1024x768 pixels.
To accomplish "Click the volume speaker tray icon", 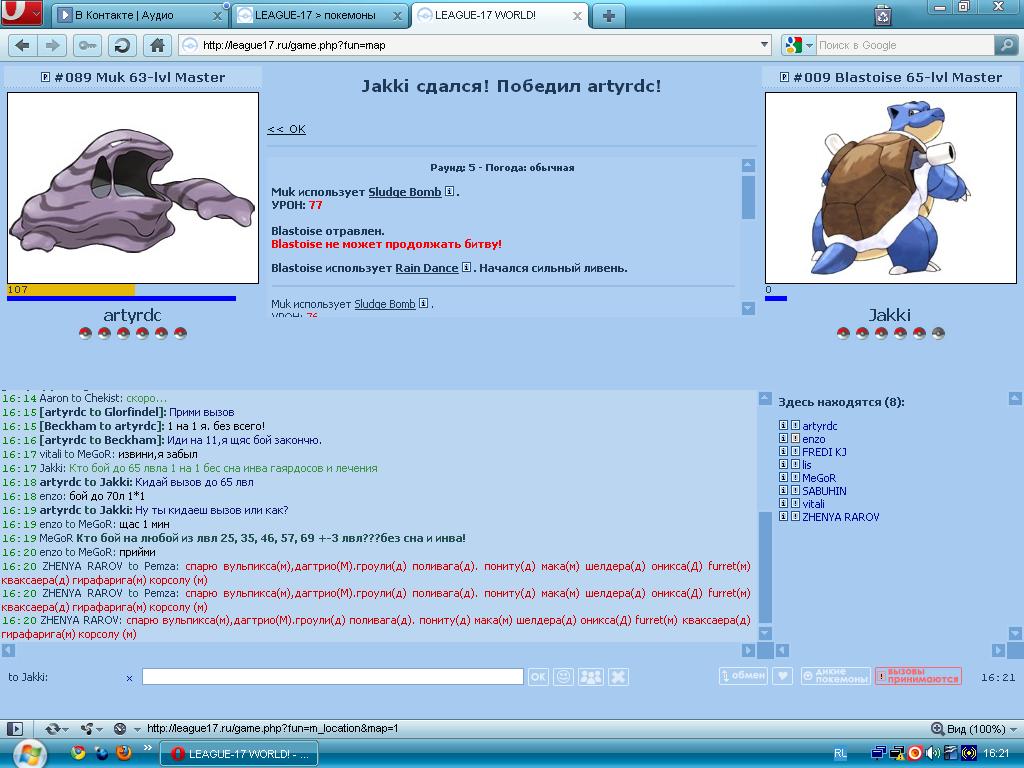I will coord(933,753).
